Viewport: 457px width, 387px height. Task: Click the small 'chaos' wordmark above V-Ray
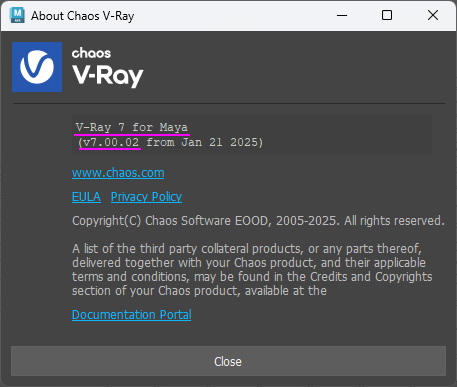(91, 53)
